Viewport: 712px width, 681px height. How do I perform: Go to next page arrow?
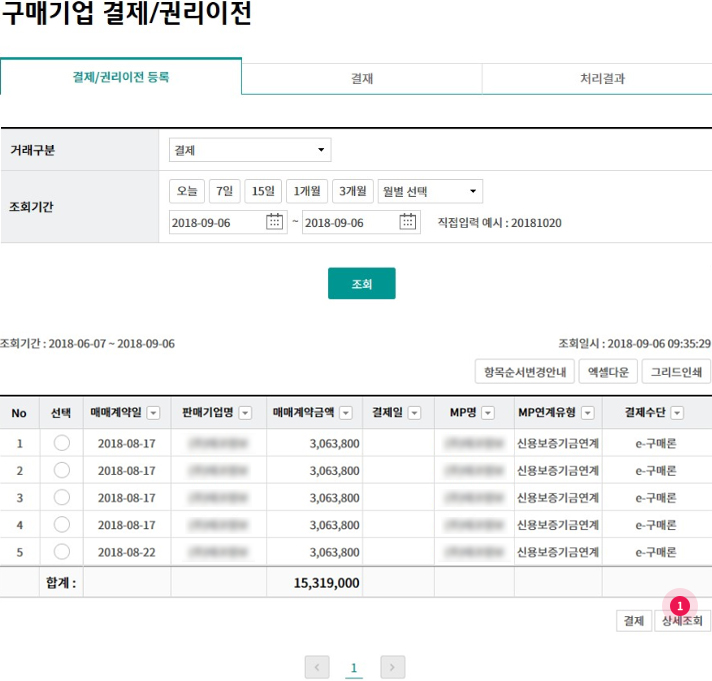(x=393, y=667)
